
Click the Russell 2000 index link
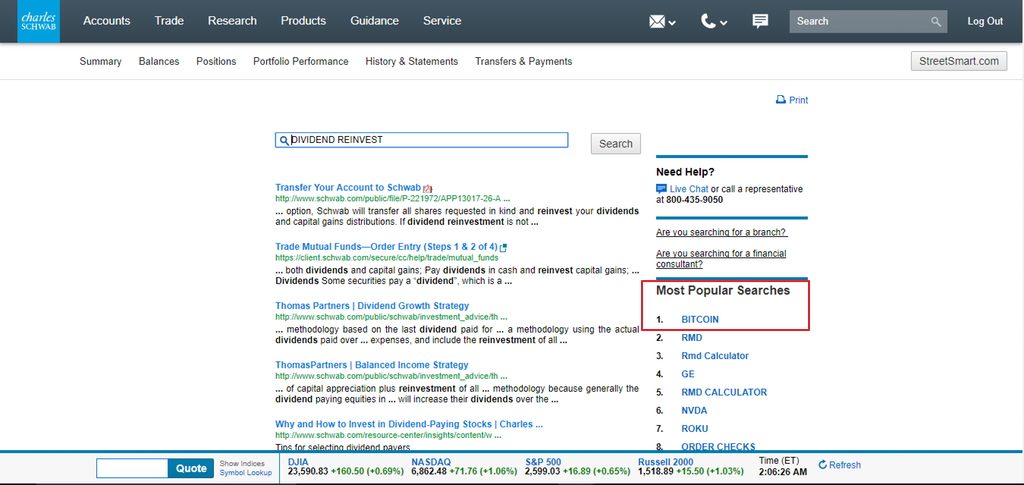pos(665,462)
